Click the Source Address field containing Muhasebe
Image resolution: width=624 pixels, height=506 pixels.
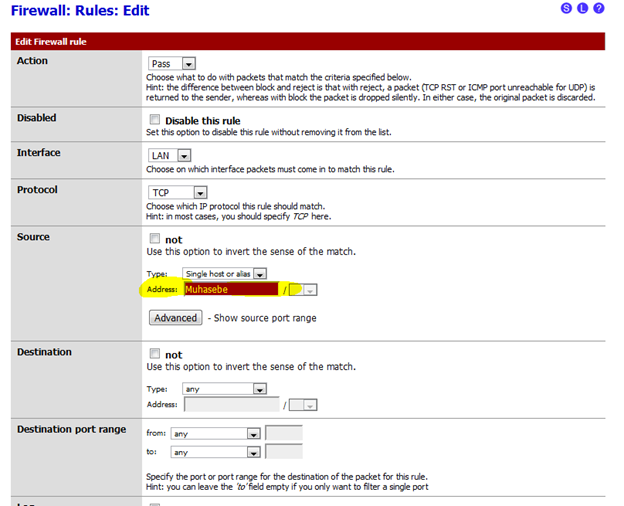point(231,289)
